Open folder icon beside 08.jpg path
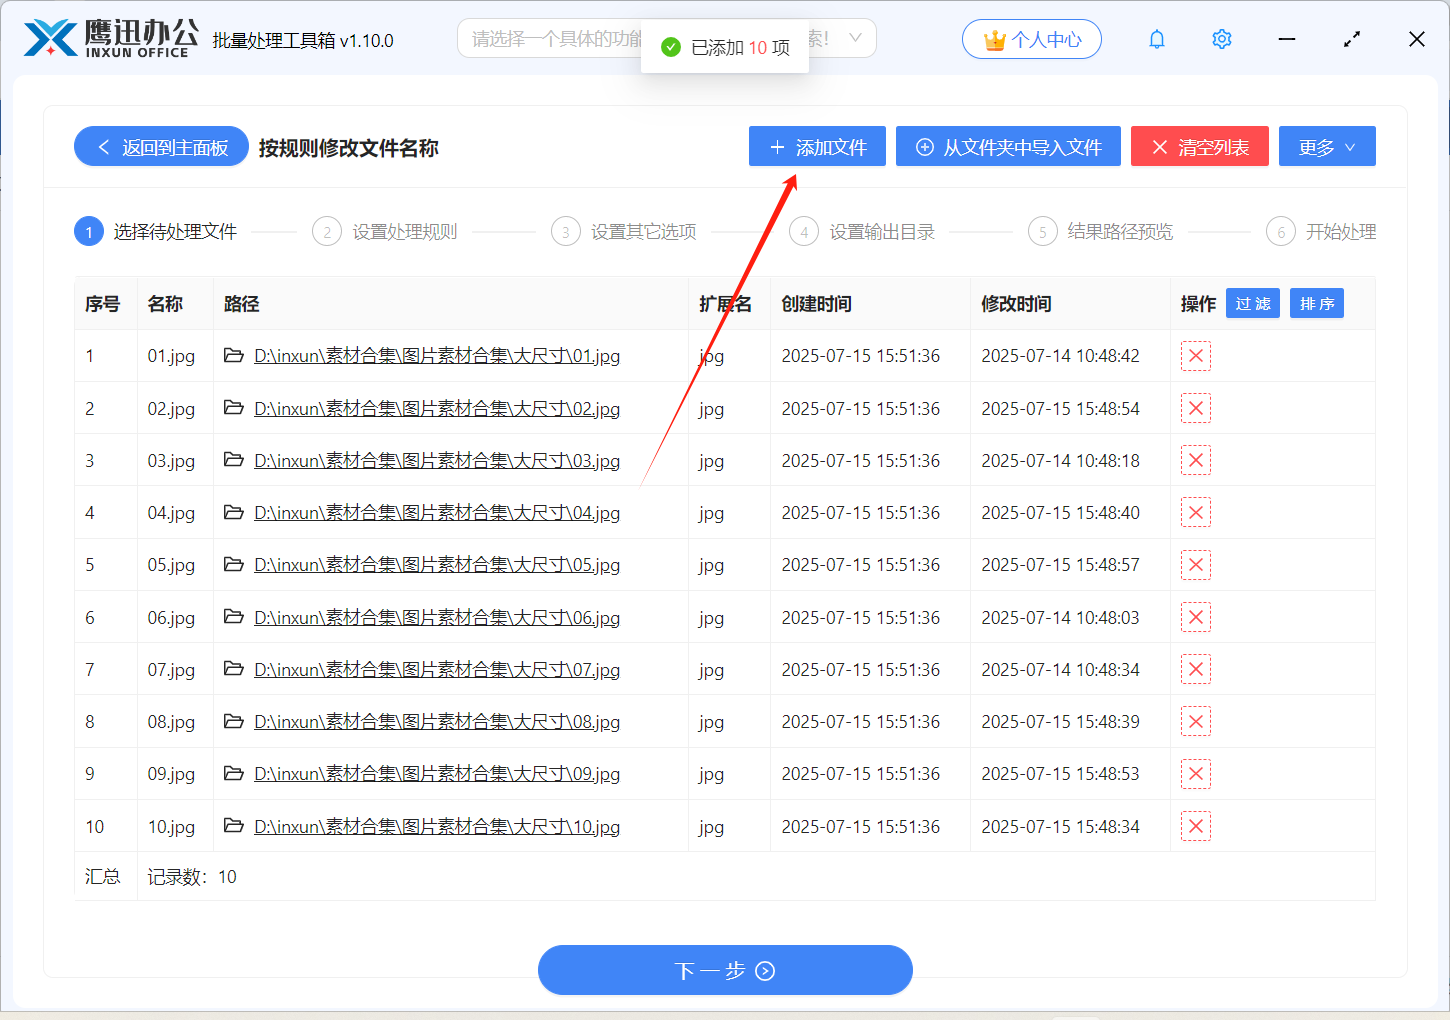The height and width of the screenshot is (1020, 1450). coord(234,720)
